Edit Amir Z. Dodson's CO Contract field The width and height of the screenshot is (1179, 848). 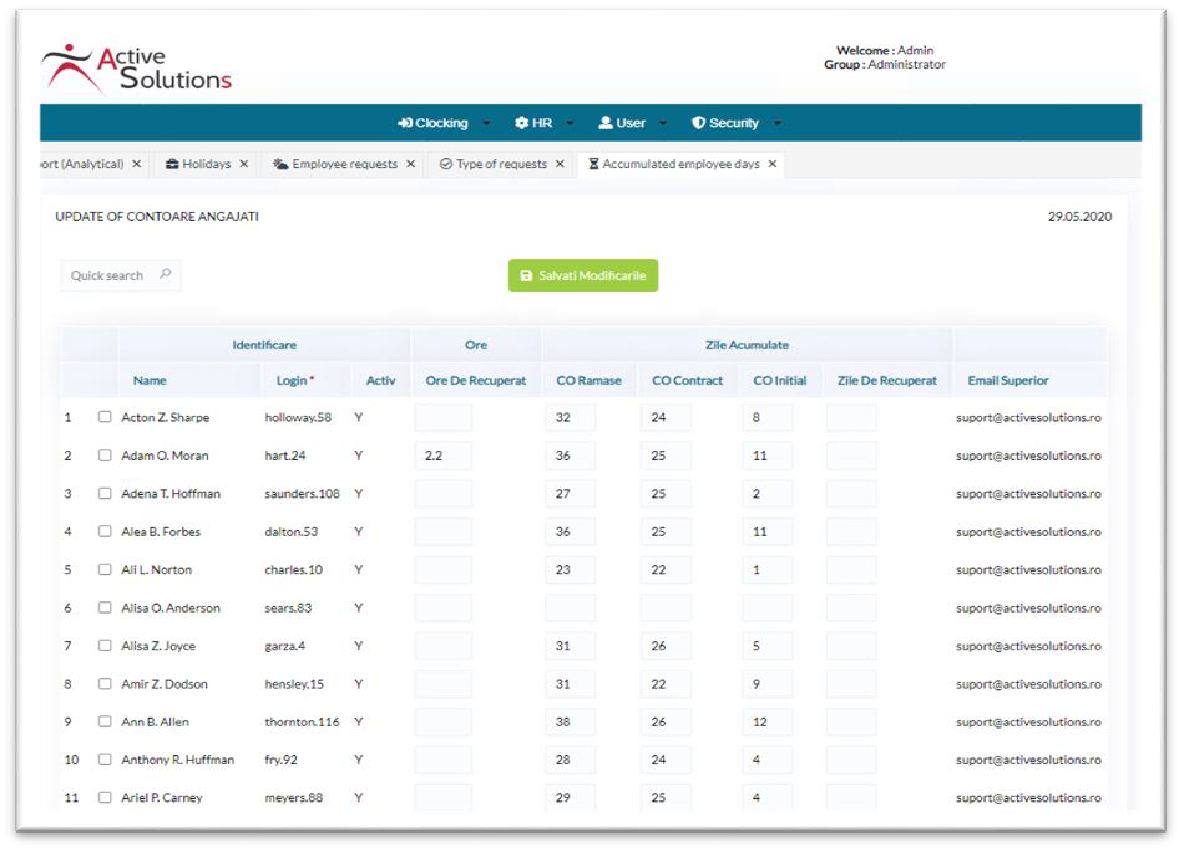coord(665,683)
